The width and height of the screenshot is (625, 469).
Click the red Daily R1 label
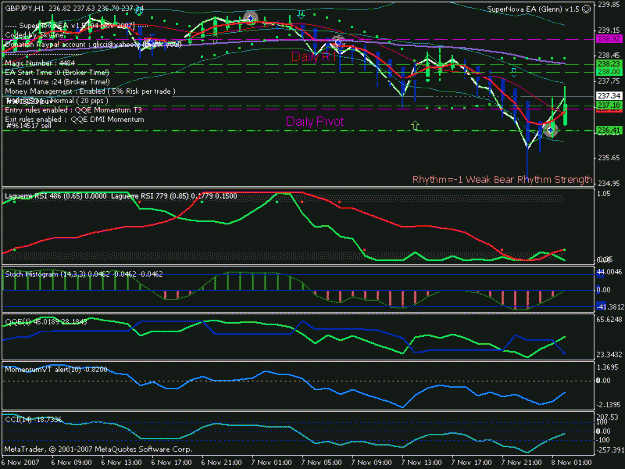tap(314, 57)
